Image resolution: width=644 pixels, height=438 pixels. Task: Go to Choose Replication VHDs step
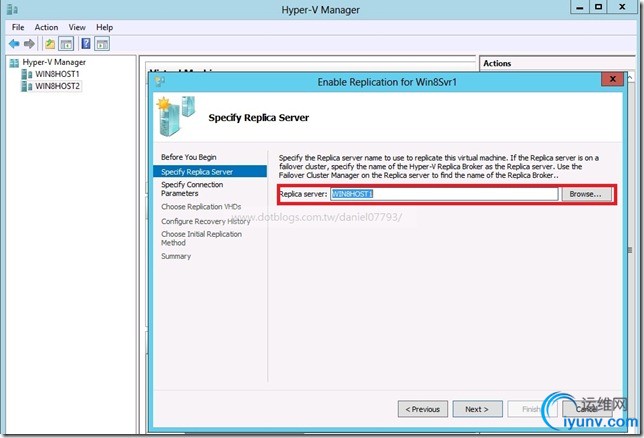click(x=201, y=207)
